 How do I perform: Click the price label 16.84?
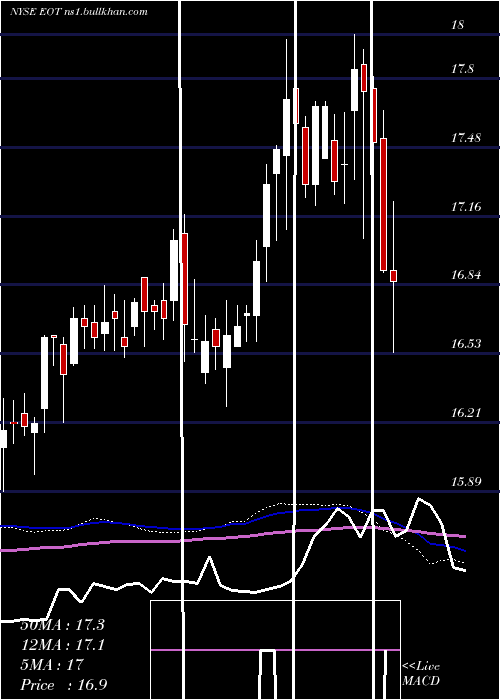click(466, 275)
